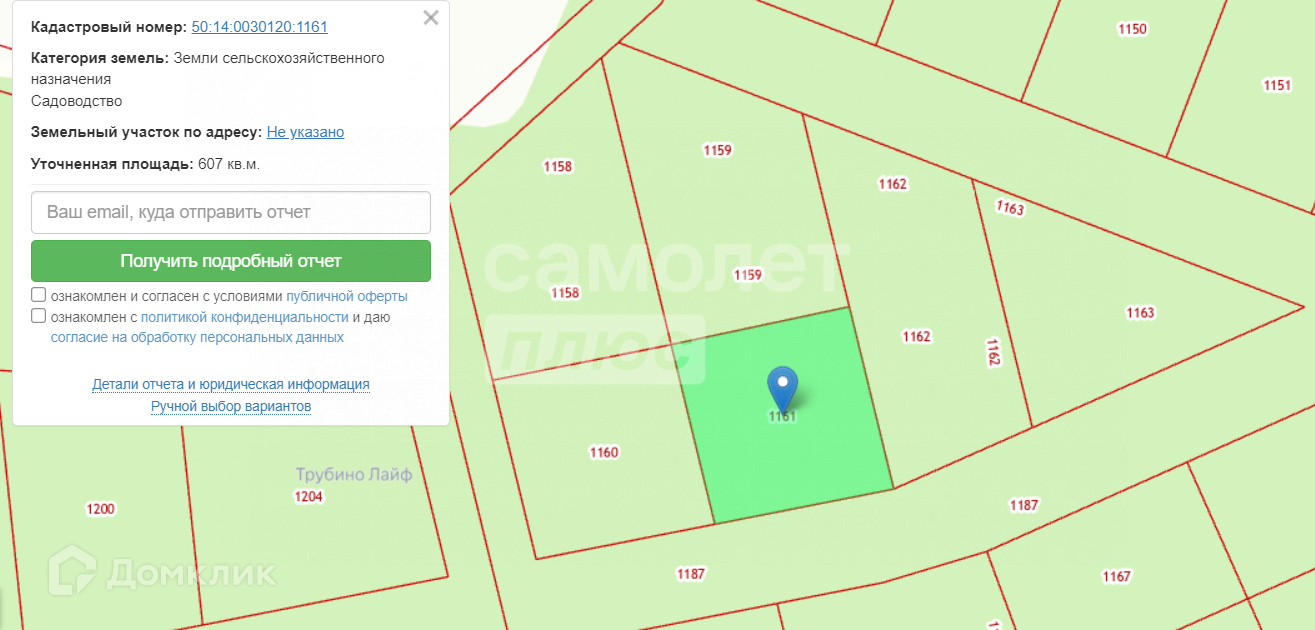
Task: Click 'Трубино Лайф' map label
Action: click(354, 475)
